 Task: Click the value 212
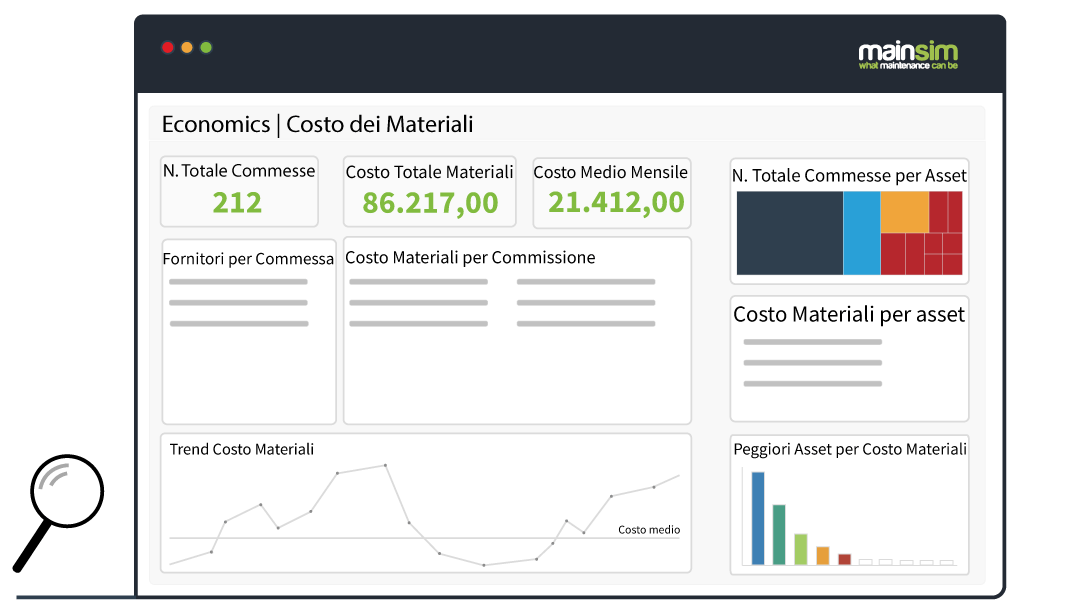(237, 202)
